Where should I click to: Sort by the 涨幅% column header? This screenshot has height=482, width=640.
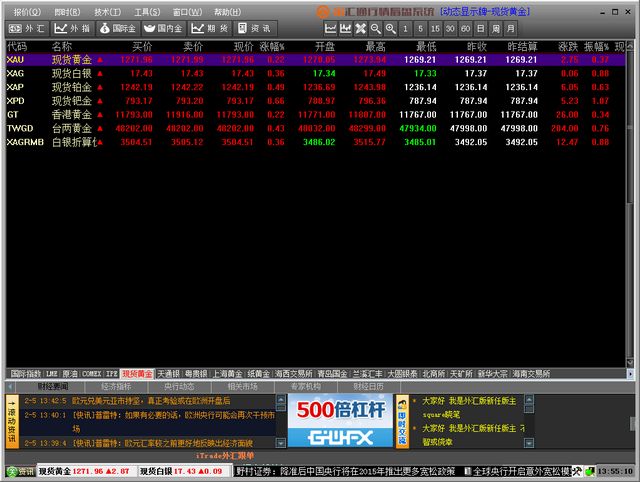click(272, 47)
